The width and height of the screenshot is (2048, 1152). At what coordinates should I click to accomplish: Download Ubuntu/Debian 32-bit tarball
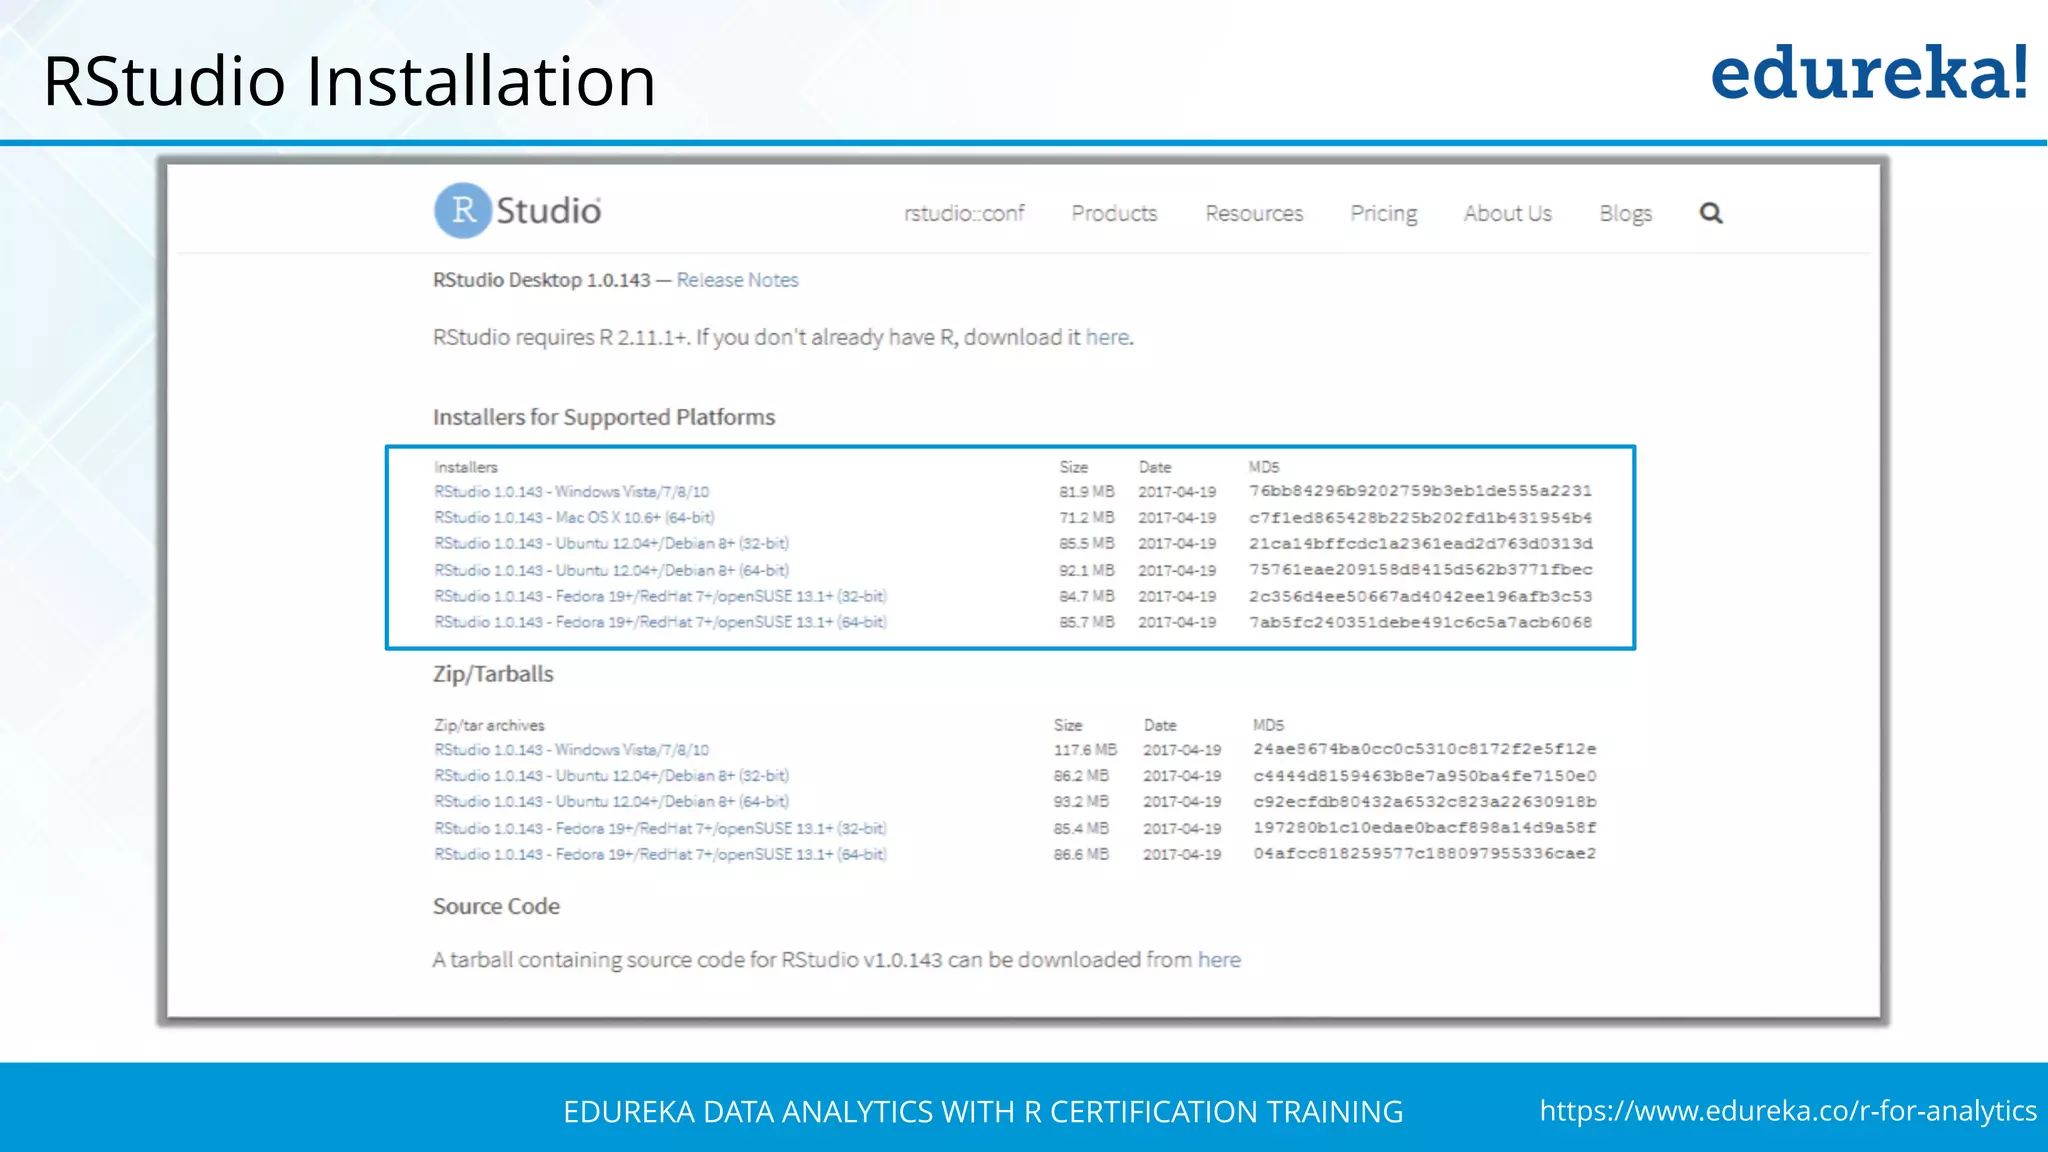click(611, 776)
